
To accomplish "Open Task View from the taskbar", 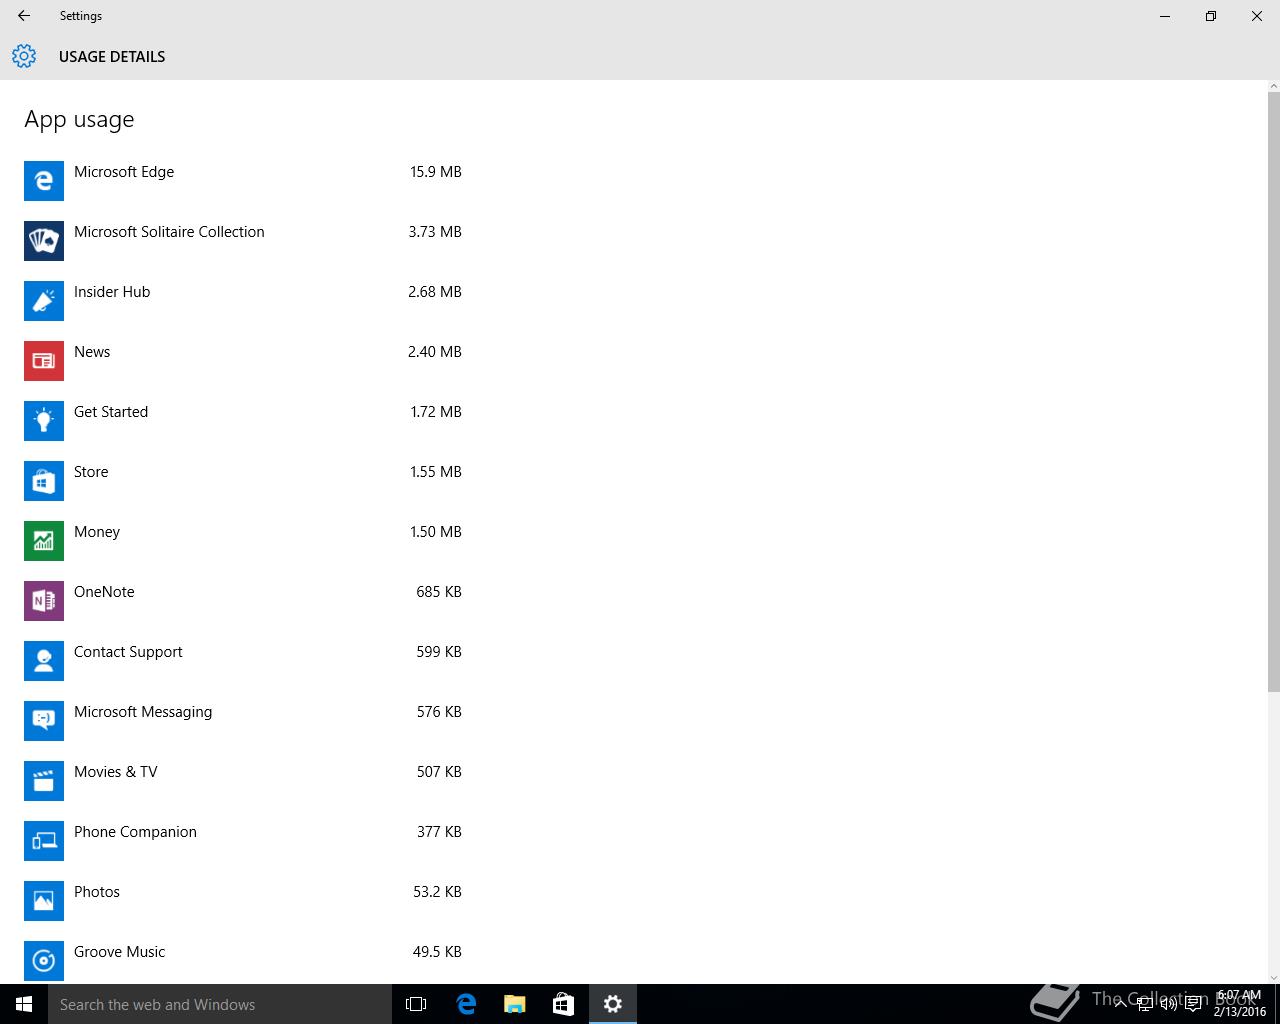I will (x=416, y=1004).
